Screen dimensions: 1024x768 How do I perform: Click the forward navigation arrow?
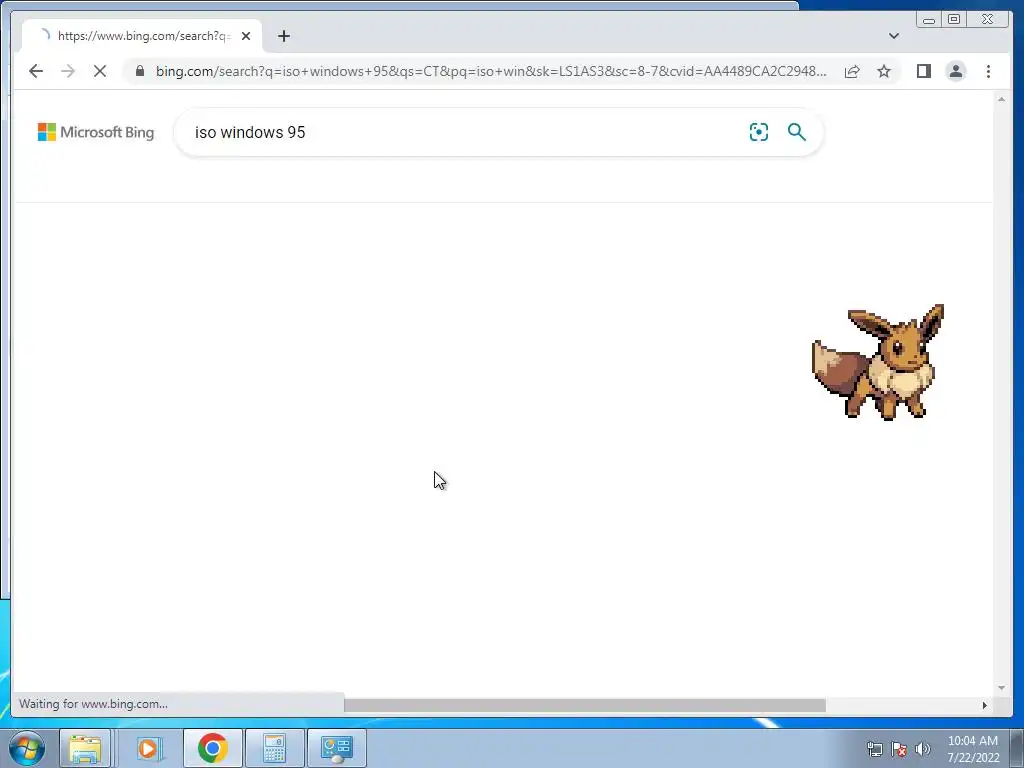pos(68,71)
